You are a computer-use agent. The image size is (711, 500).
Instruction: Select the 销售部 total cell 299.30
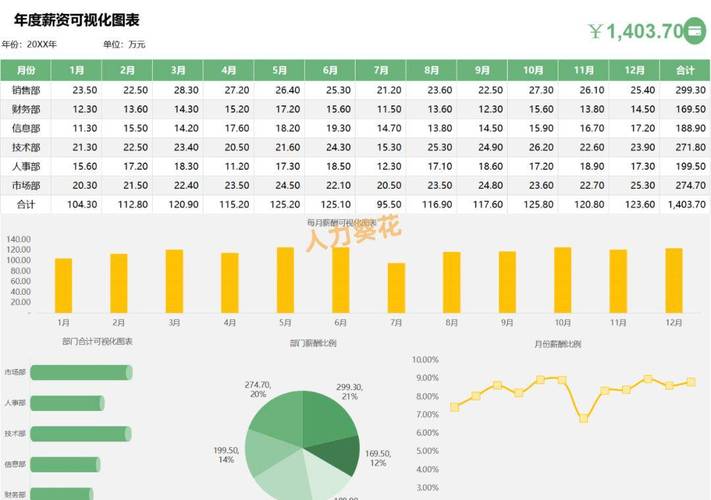pos(685,90)
